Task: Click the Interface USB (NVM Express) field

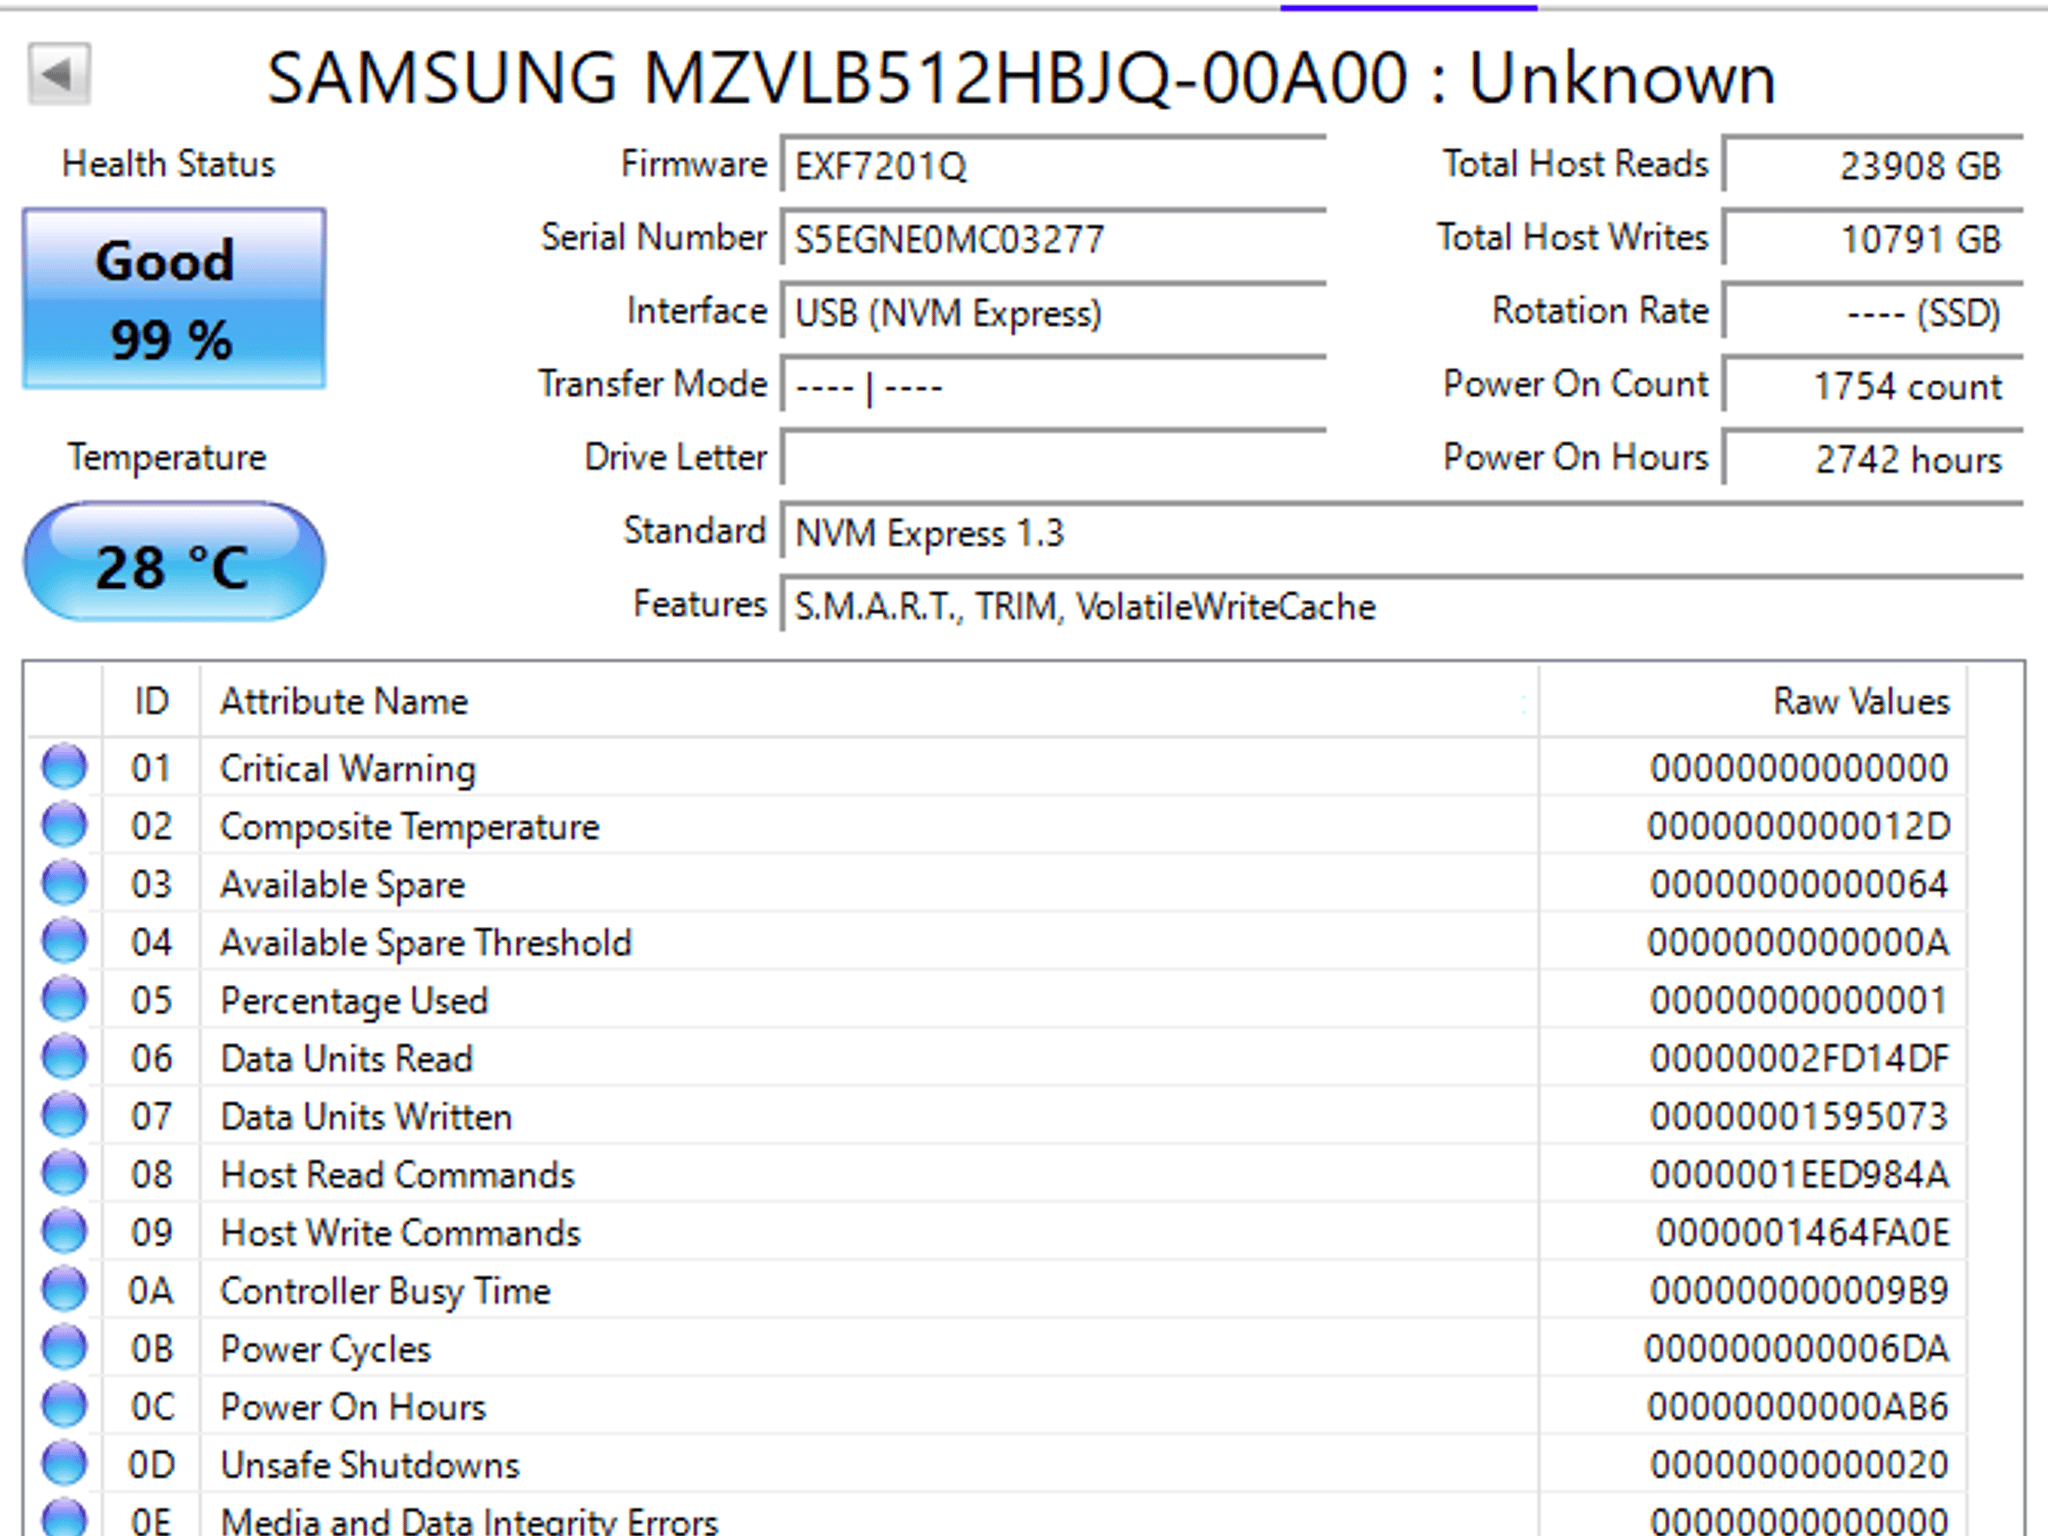Action: pos(1054,312)
